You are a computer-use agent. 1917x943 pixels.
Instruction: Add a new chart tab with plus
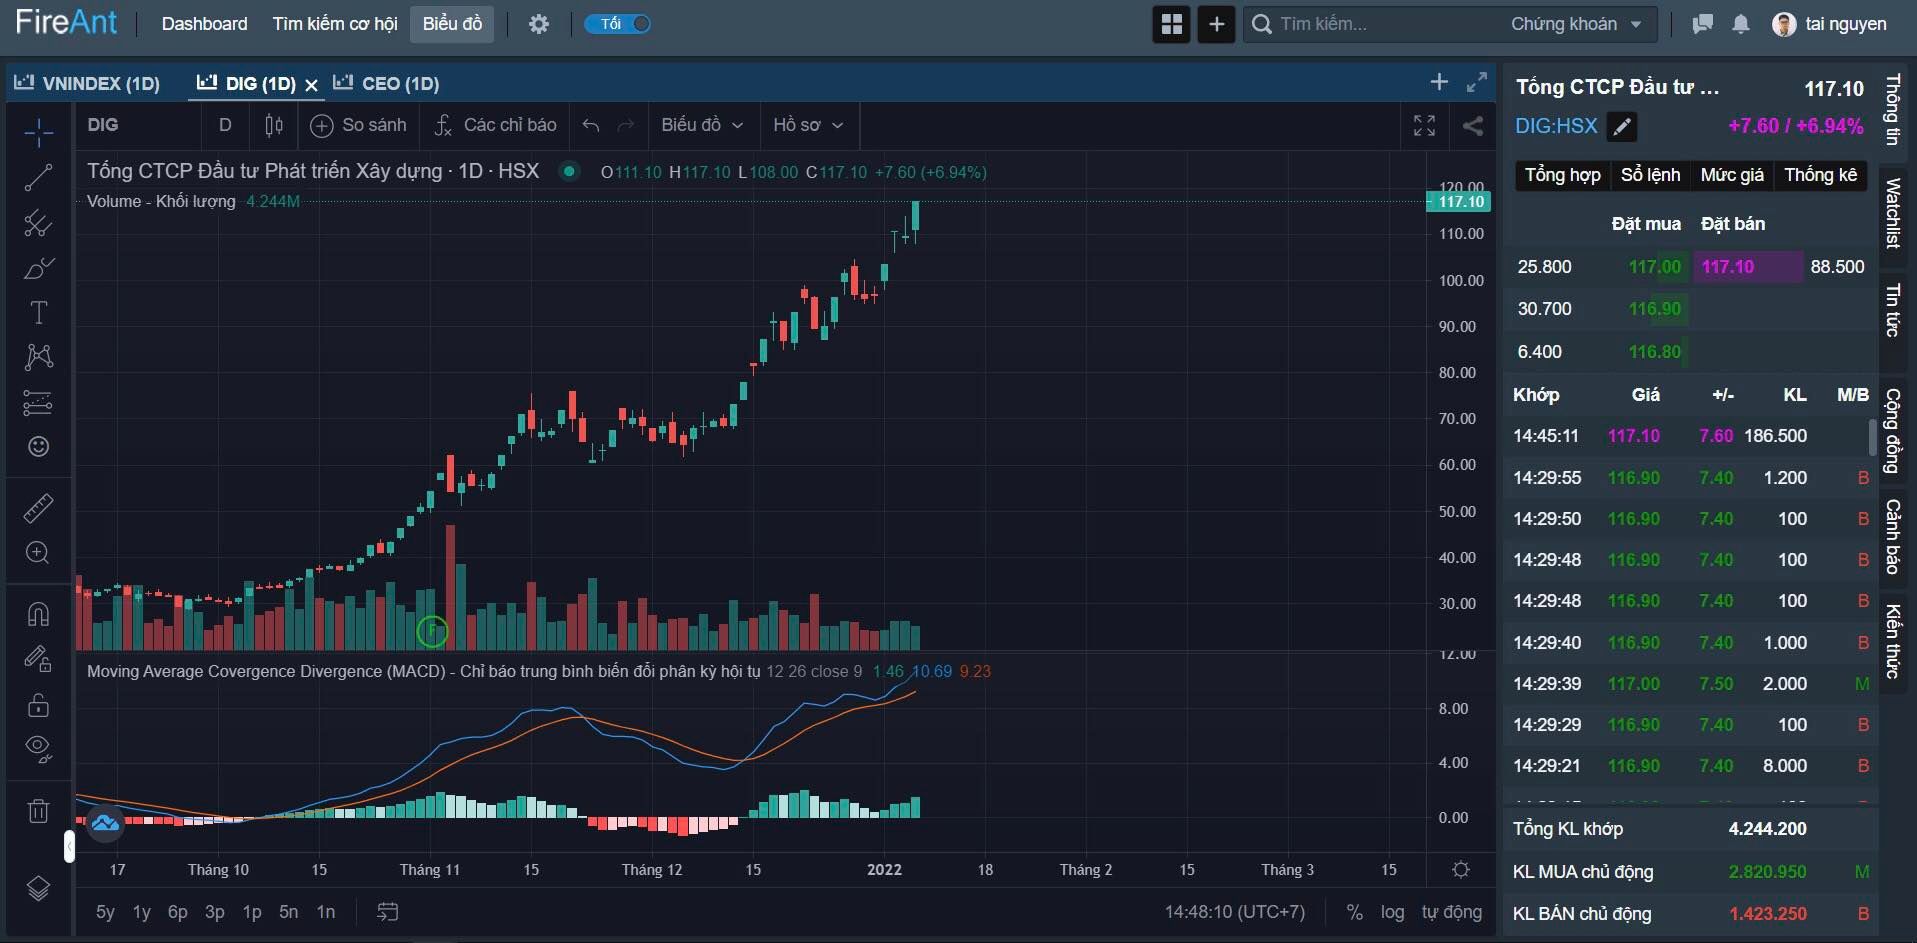(x=1439, y=82)
